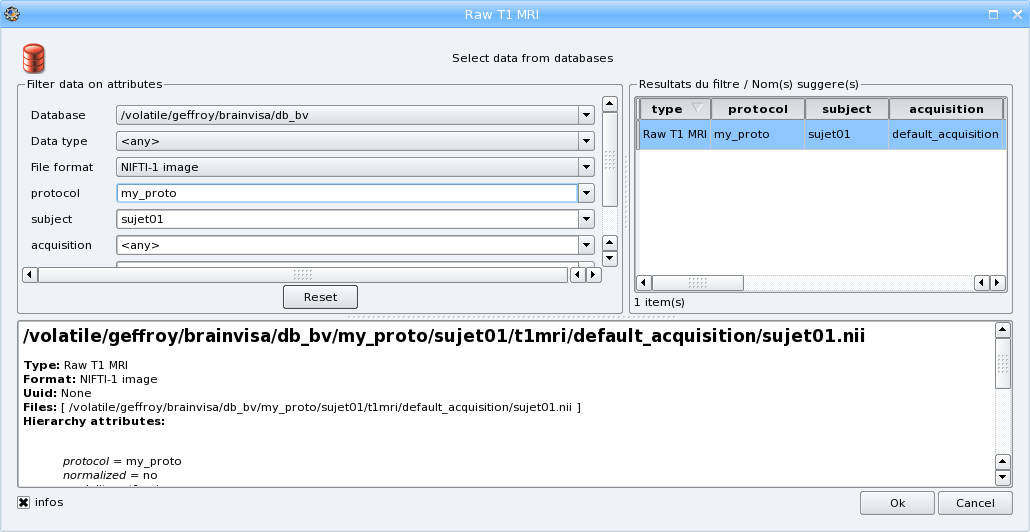1030x532 pixels.
Task: Toggle the infos checkbox
Action: 23,502
